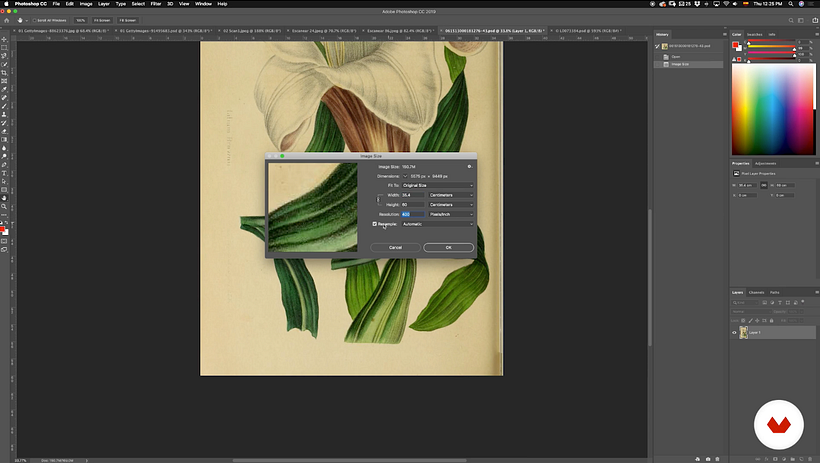The height and width of the screenshot is (463, 820).
Task: Click the Width input field
Action: 413,195
